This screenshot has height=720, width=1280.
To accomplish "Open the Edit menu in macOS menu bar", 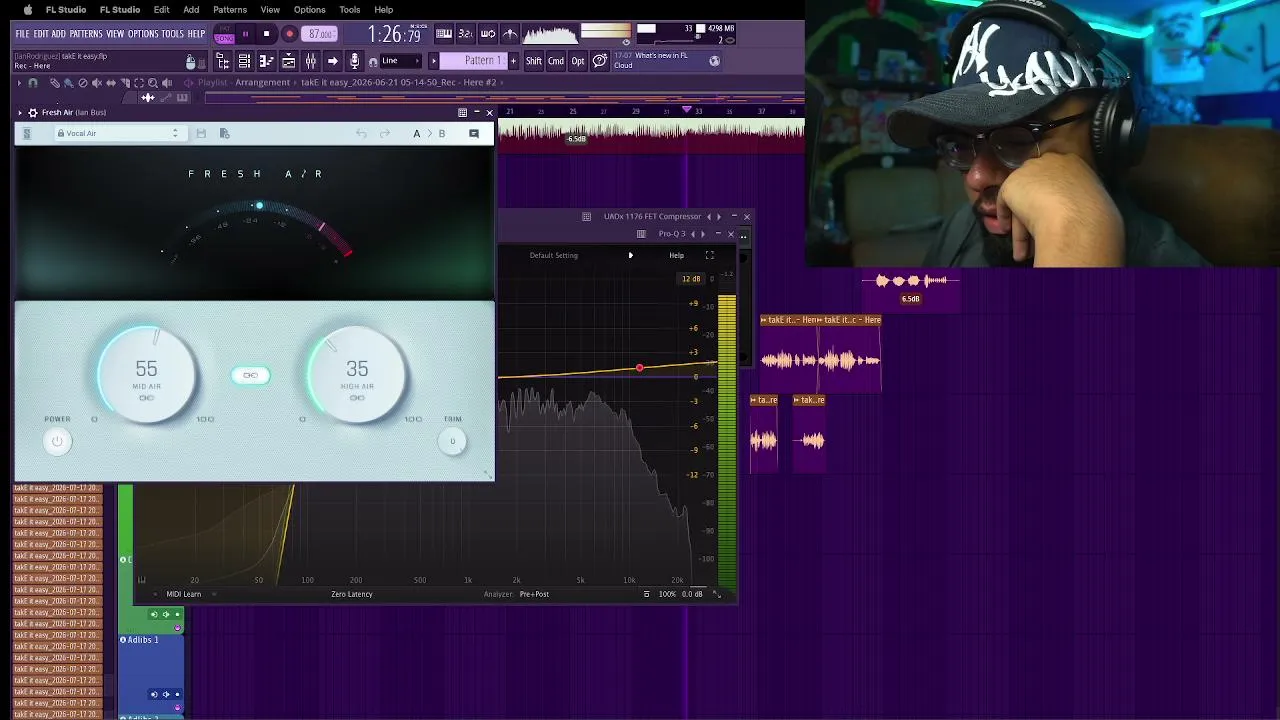I will [x=161, y=10].
